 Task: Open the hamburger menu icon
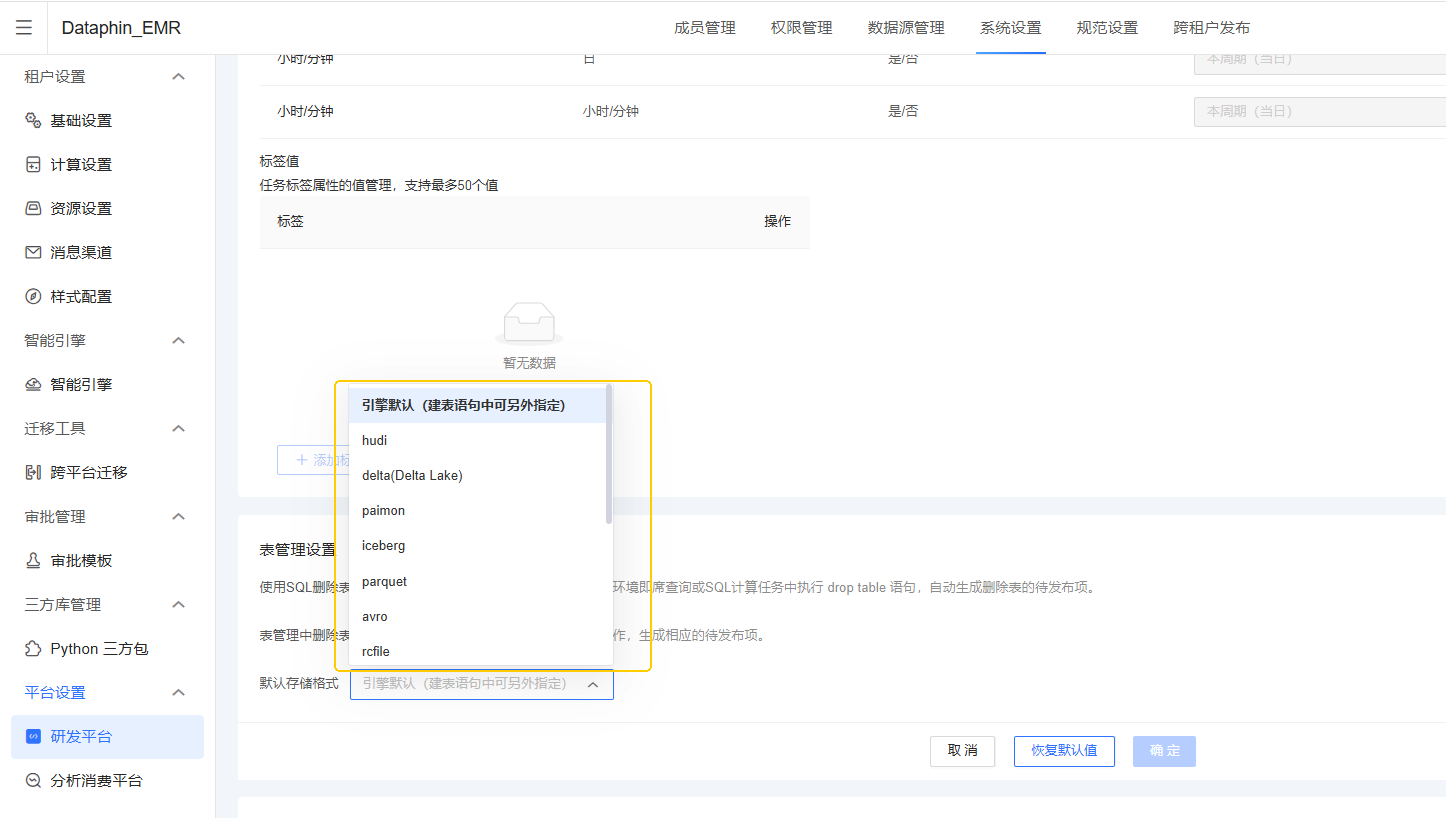[24, 27]
